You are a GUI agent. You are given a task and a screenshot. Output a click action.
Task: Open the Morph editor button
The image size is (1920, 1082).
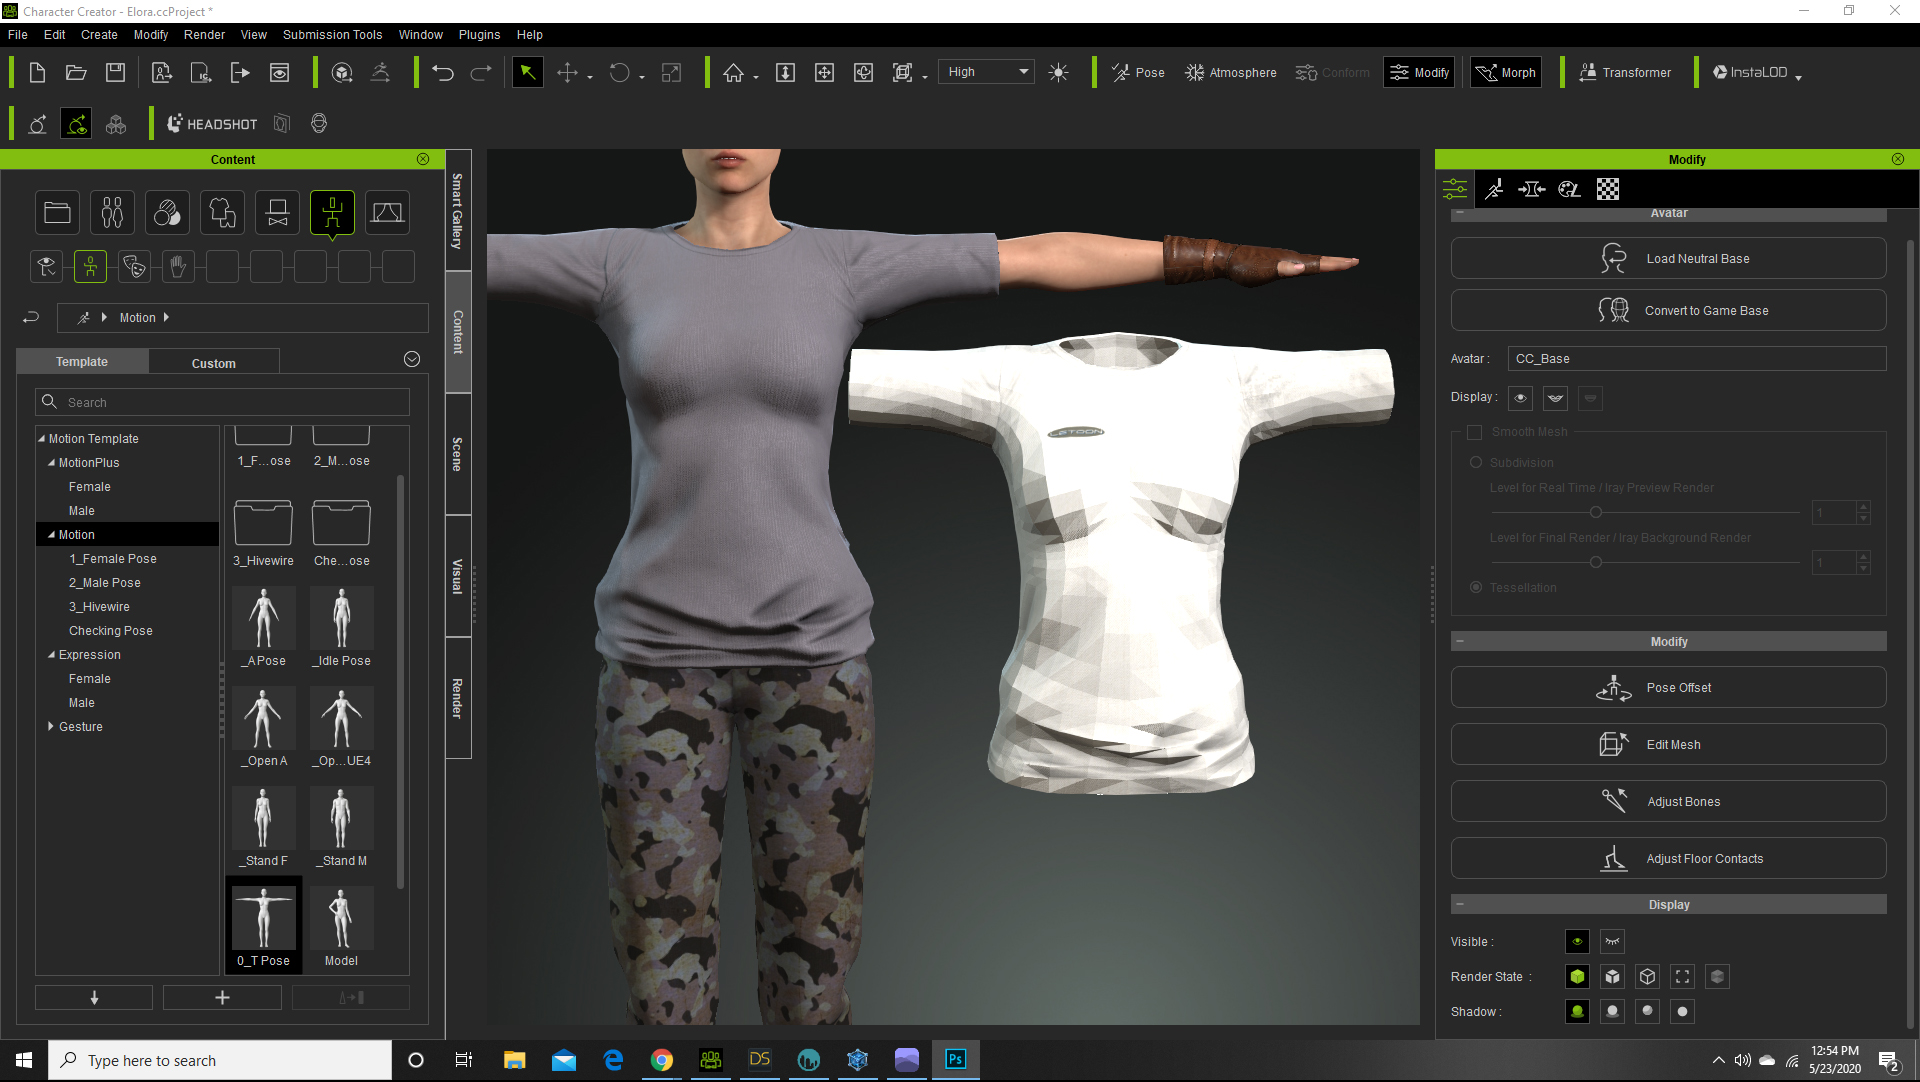coord(1506,72)
